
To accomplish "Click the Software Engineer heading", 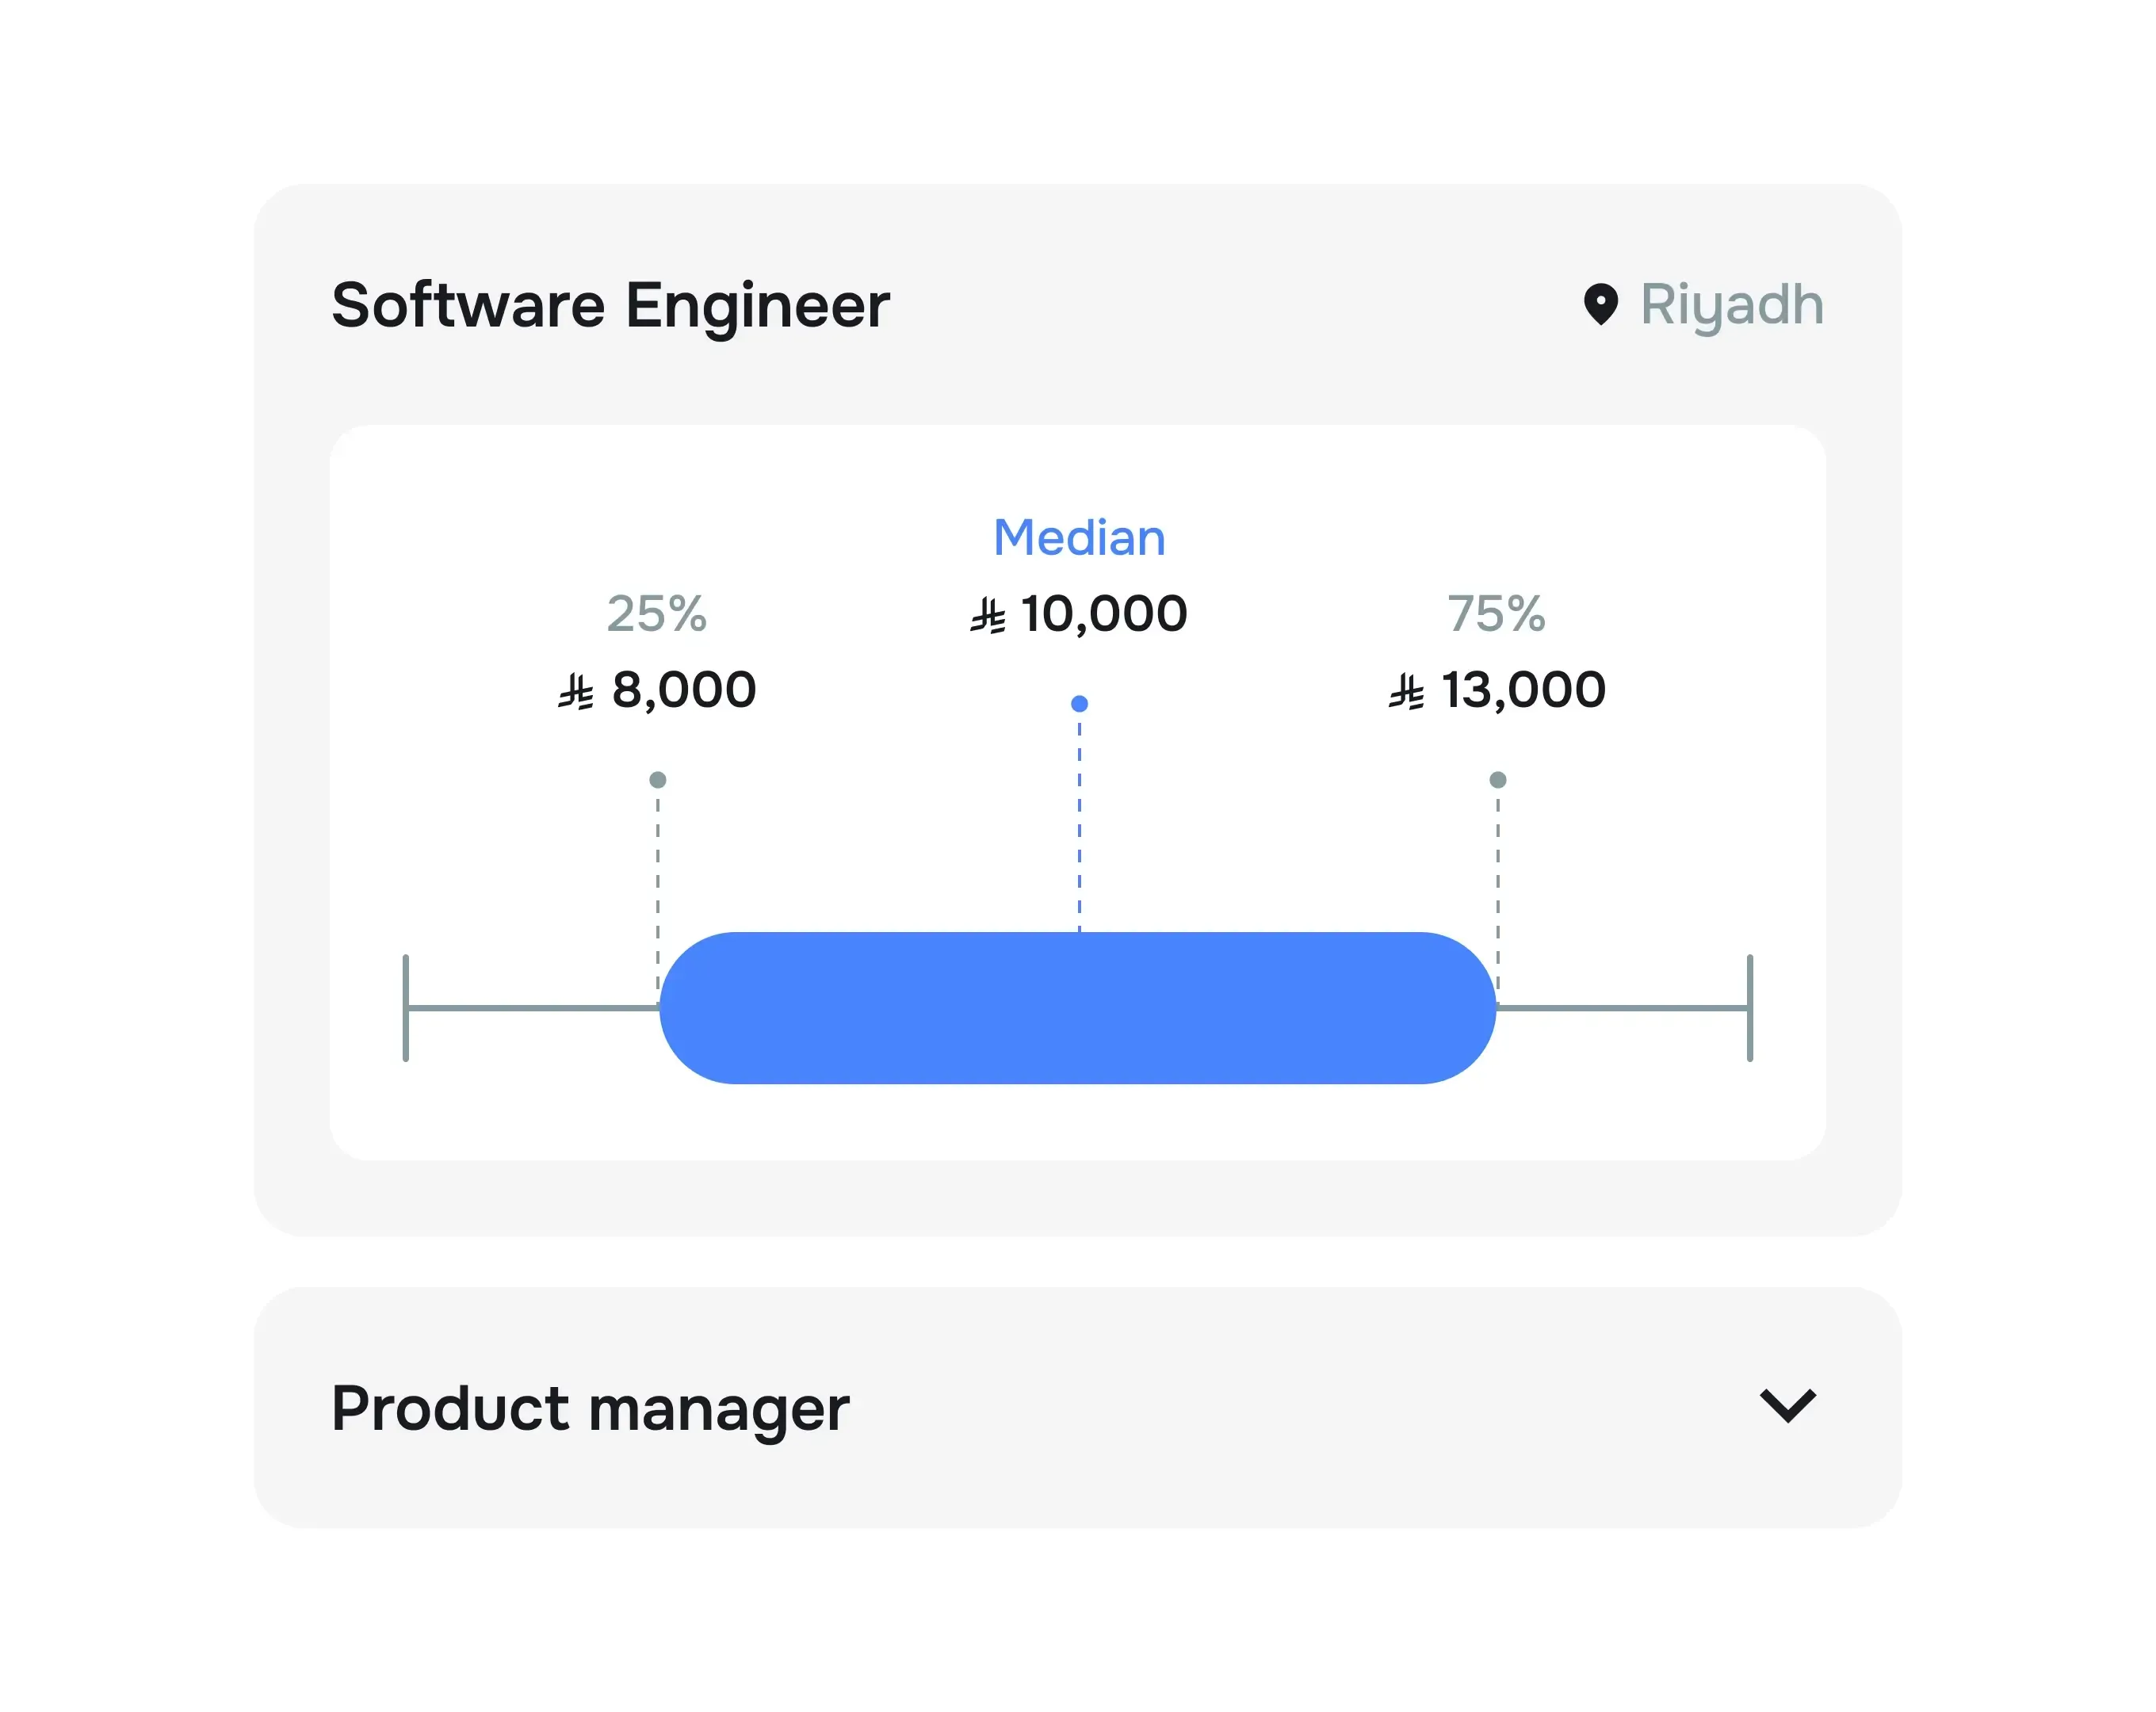I will [610, 304].
